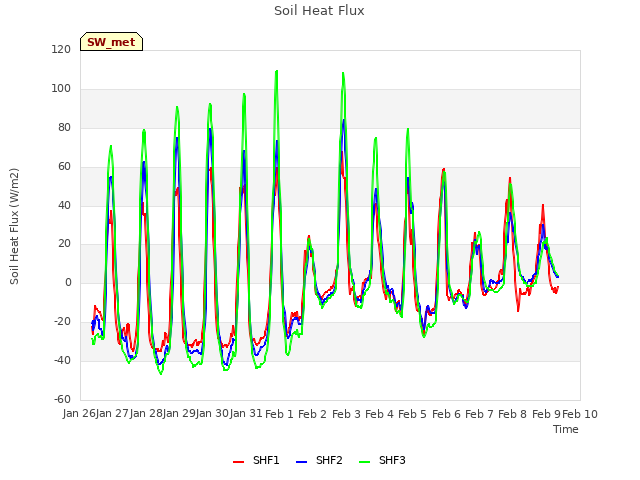Image resolution: width=640 pixels, height=480 pixels.
Task: Click the -20 y-axis tick label
Action: pos(62,322)
